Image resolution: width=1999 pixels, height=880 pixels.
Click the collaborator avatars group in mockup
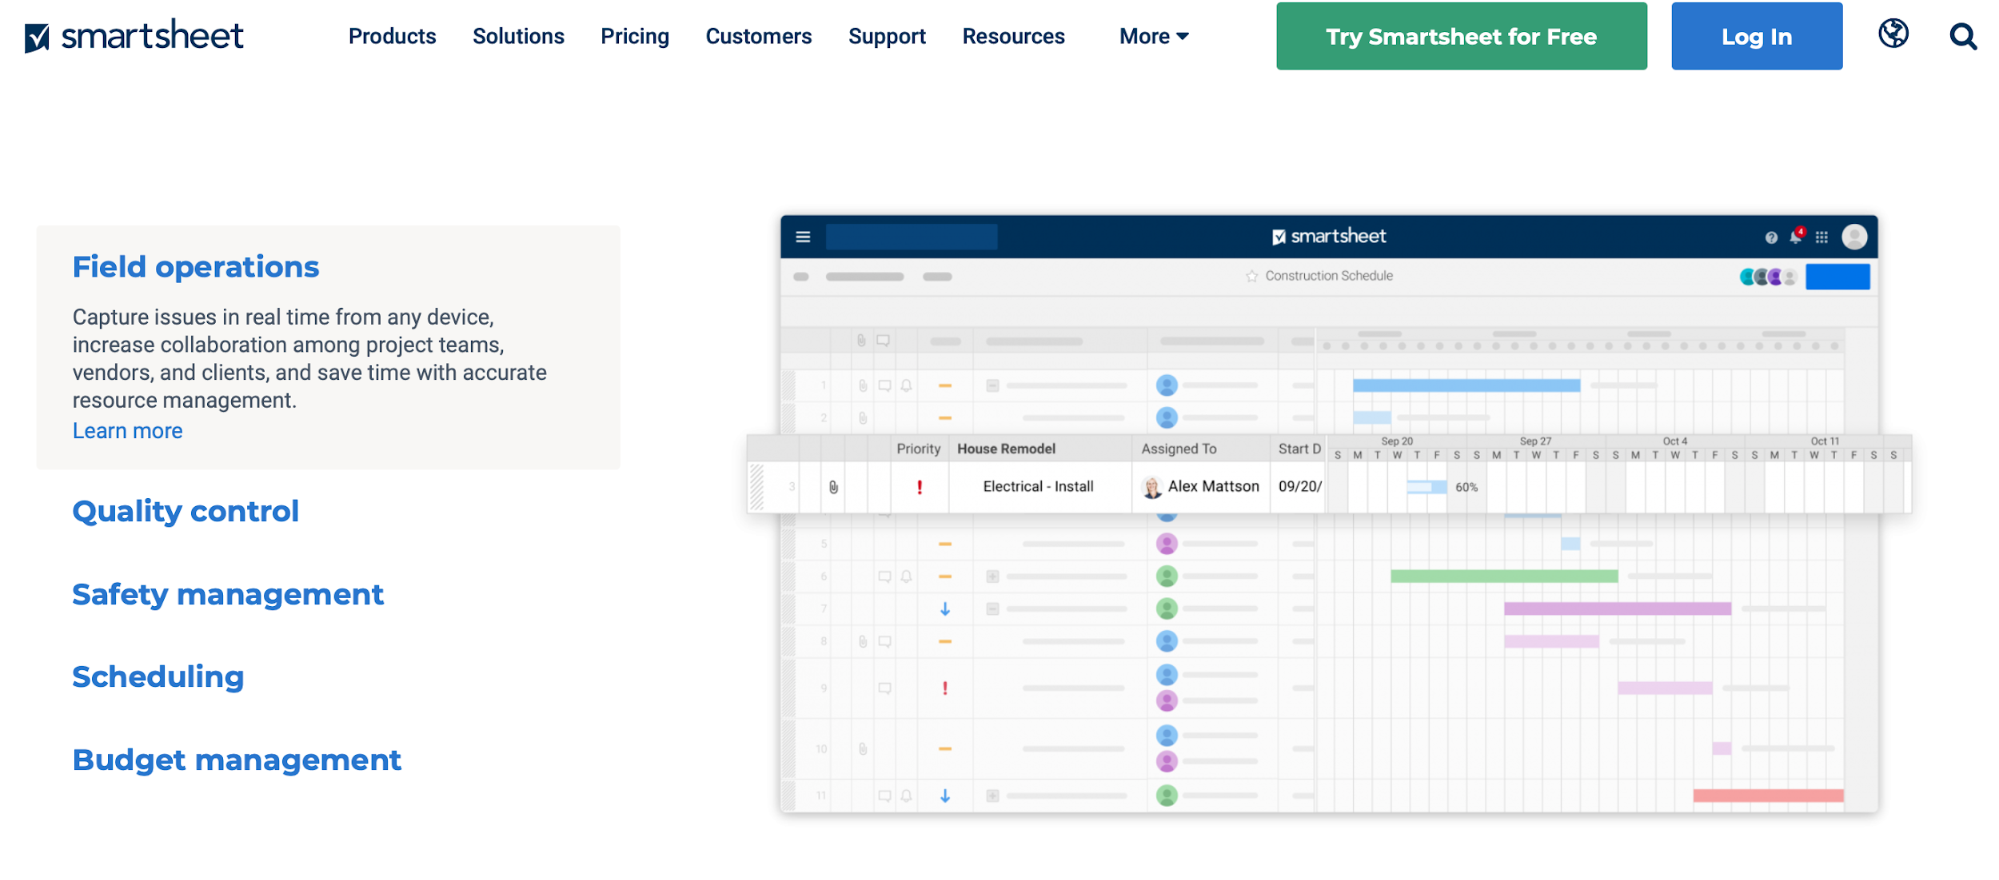click(x=1768, y=277)
